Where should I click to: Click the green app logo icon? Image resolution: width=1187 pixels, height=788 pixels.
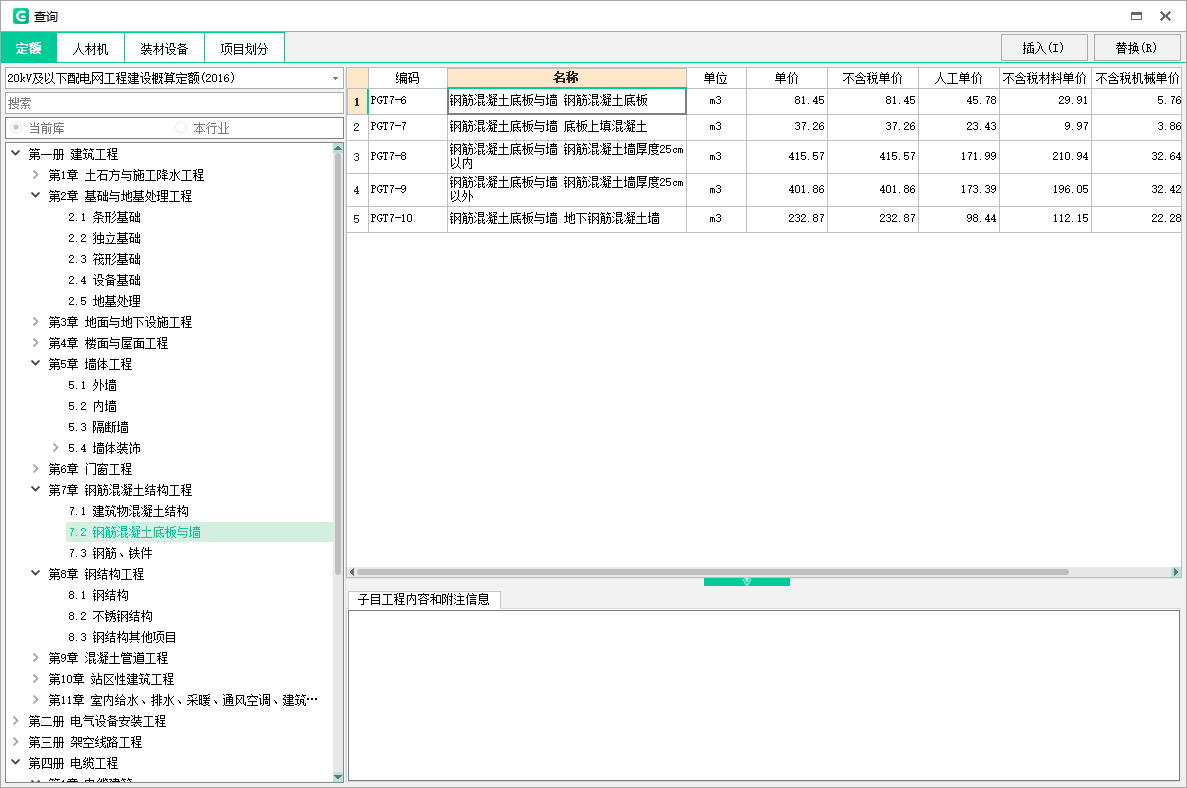coord(20,16)
